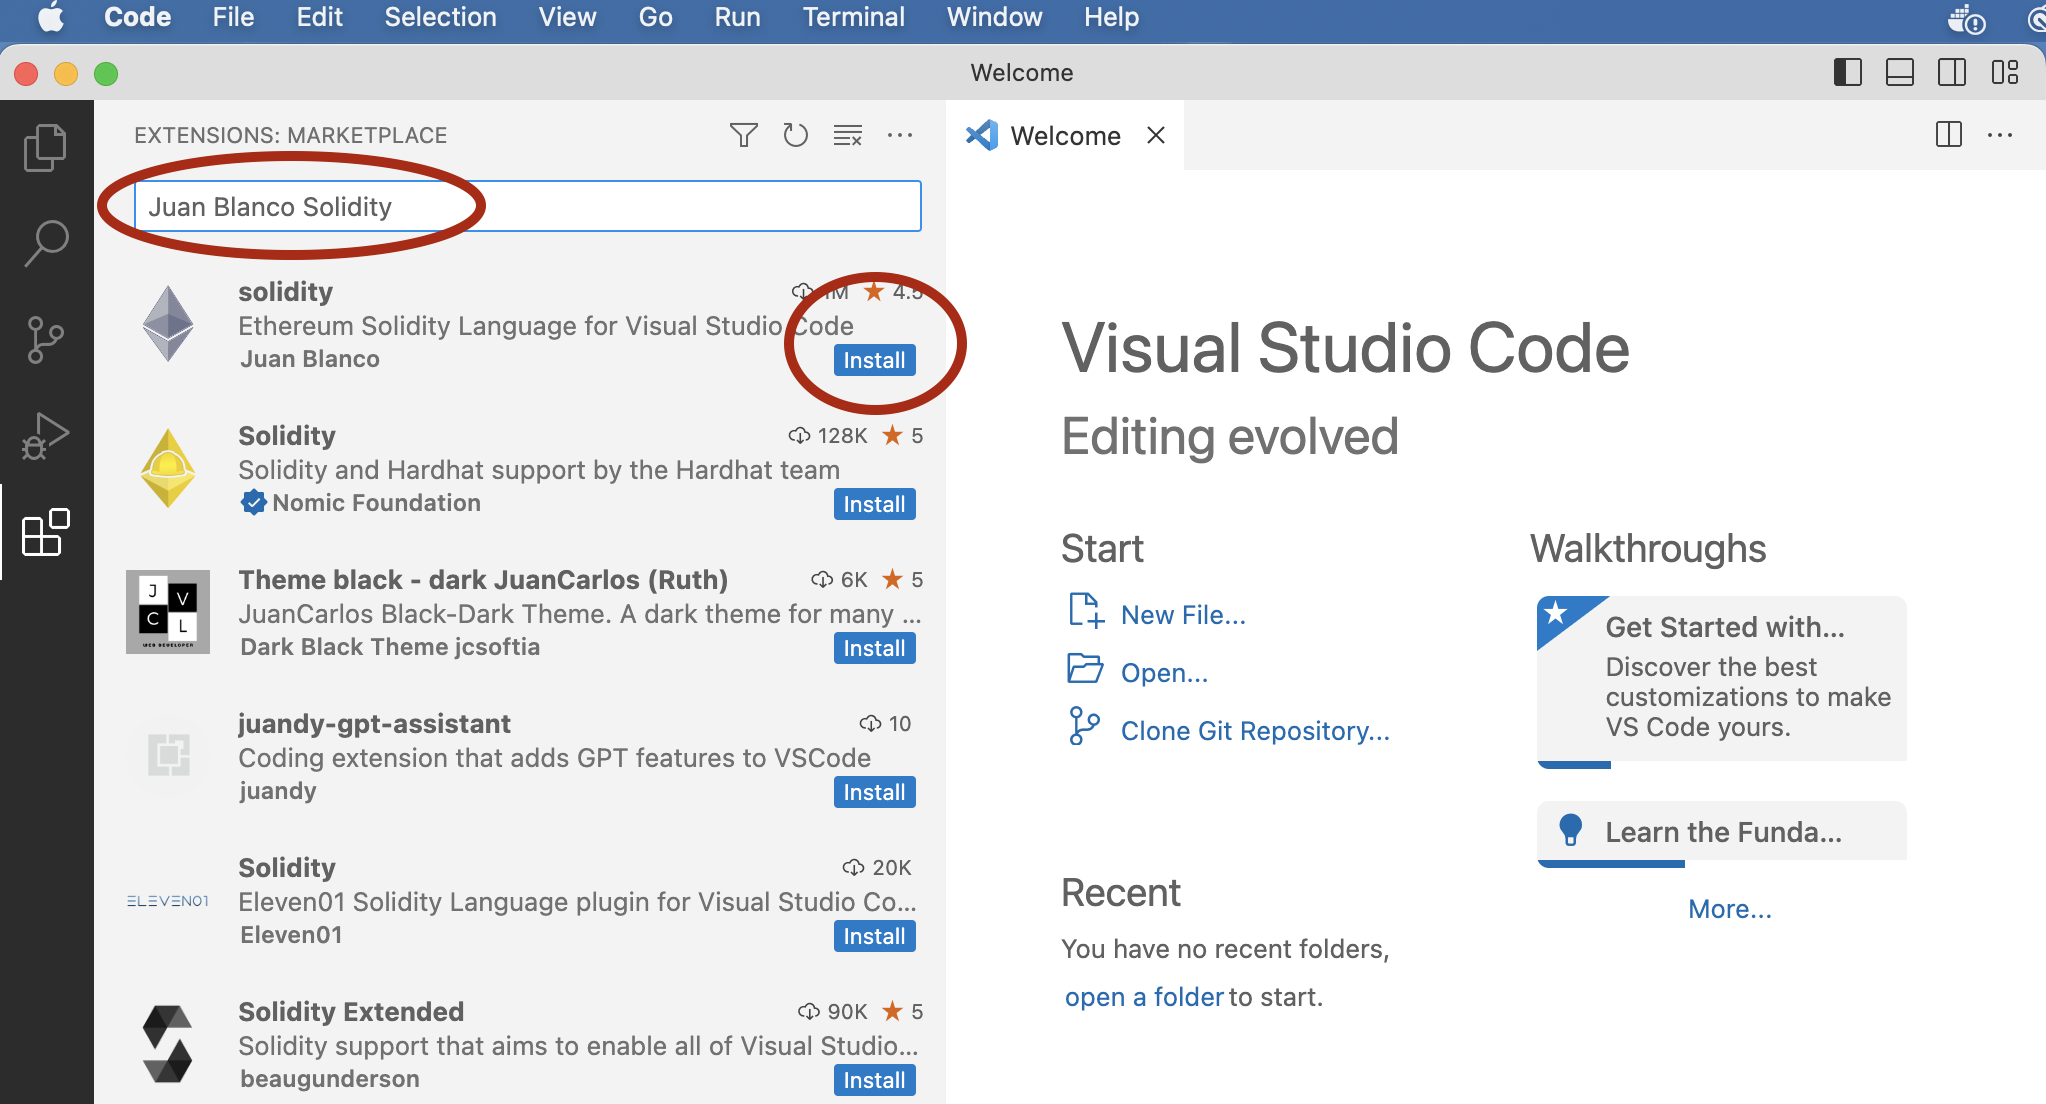
Task: Refresh the extensions marketplace list
Action: click(x=795, y=135)
